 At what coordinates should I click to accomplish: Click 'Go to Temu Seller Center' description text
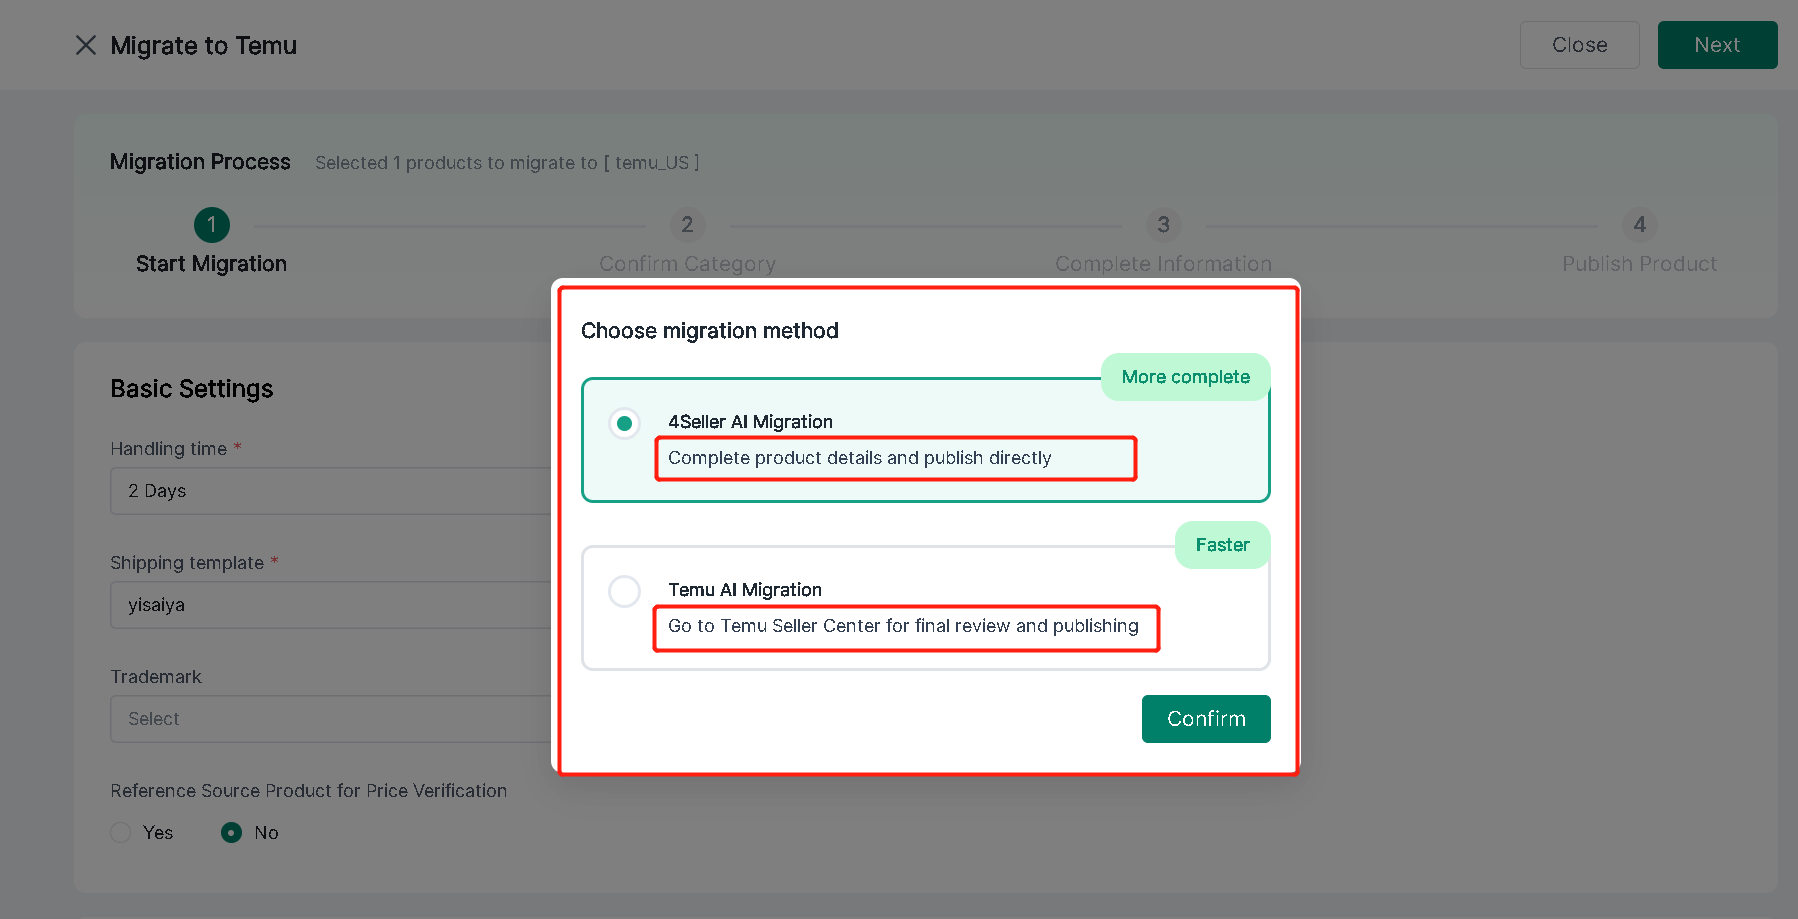point(903,626)
